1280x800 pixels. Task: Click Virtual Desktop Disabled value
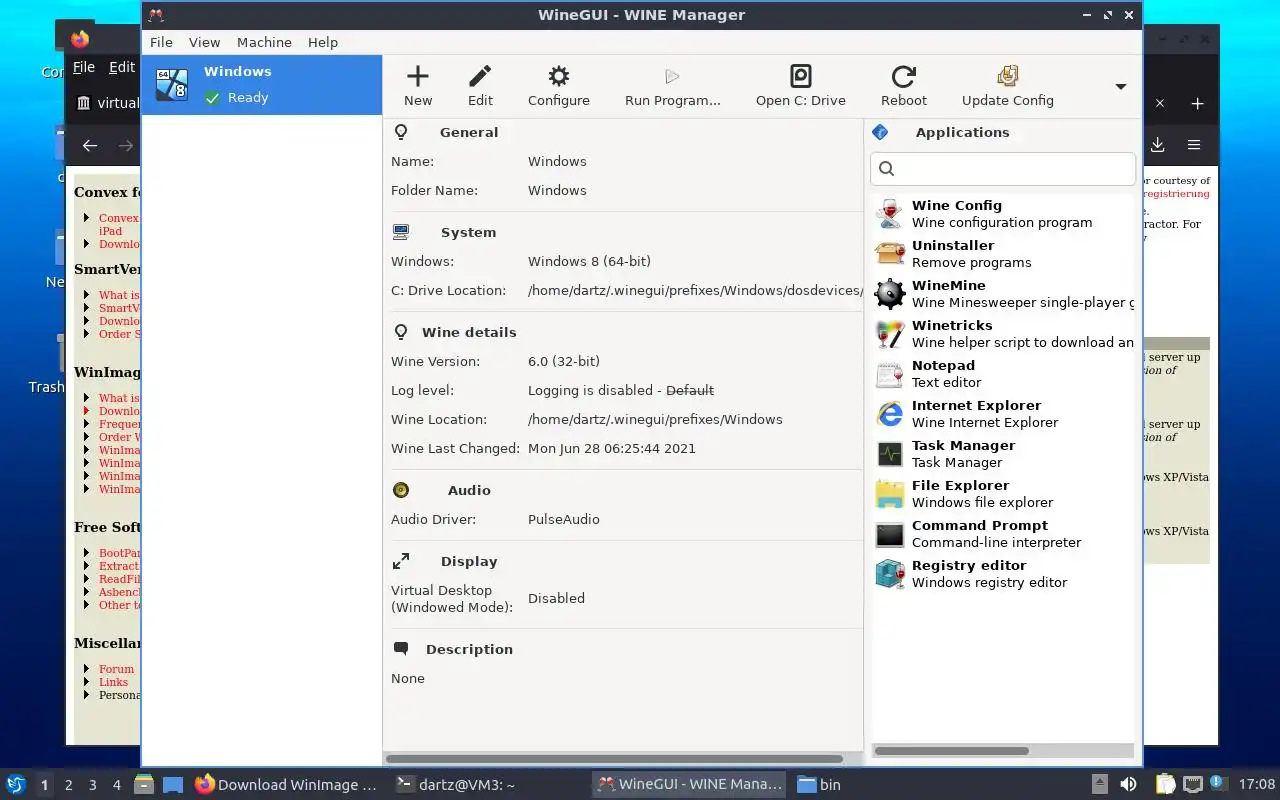(x=556, y=598)
